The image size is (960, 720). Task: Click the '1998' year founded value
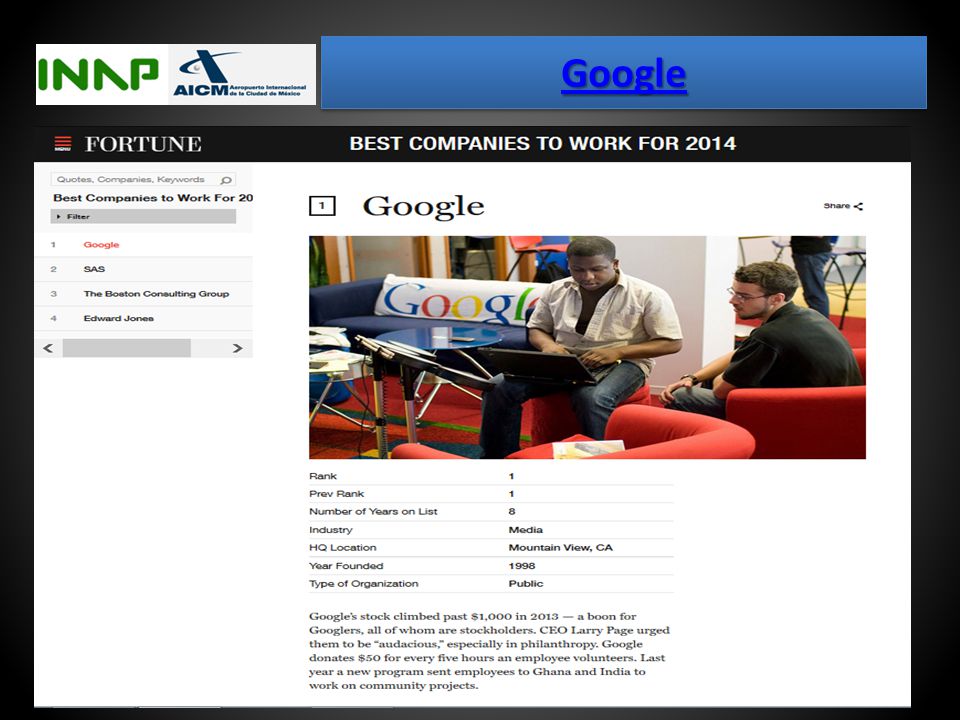tap(522, 566)
